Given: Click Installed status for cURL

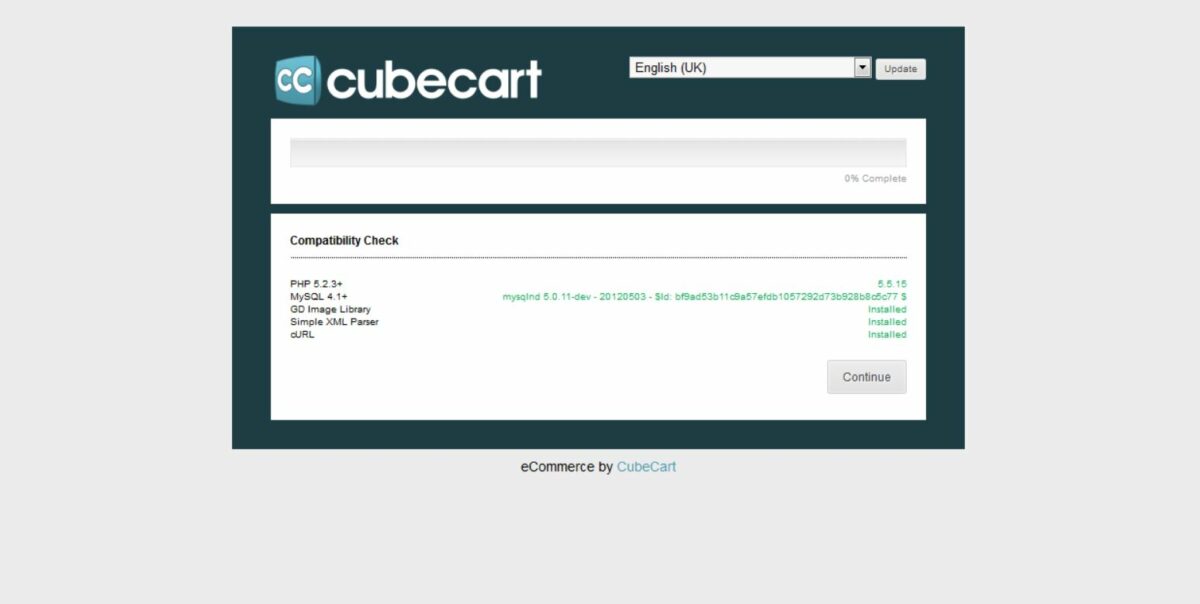Looking at the screenshot, I should point(887,335).
